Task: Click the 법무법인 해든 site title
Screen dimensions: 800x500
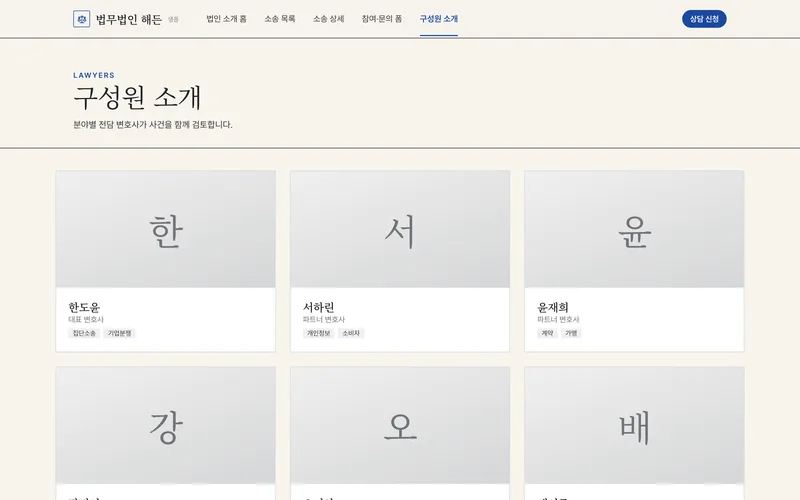Action: pyautogui.click(x=129, y=19)
